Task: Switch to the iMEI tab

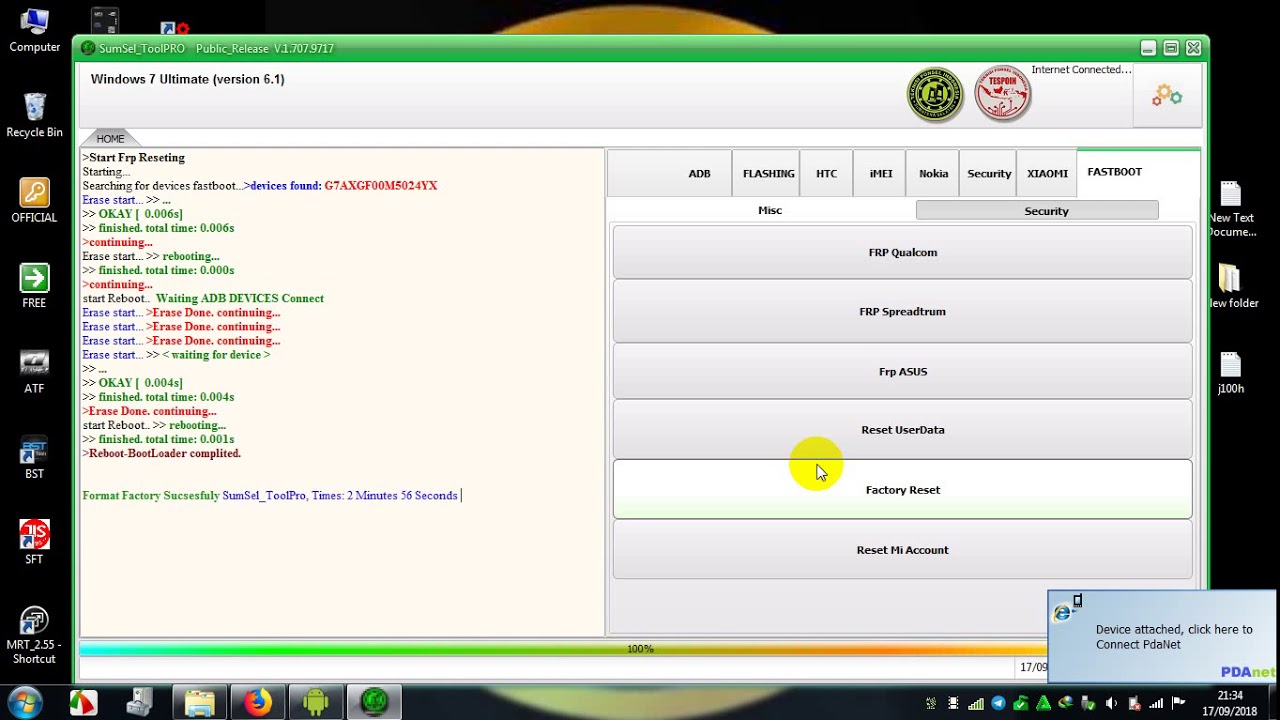Action: (x=880, y=174)
